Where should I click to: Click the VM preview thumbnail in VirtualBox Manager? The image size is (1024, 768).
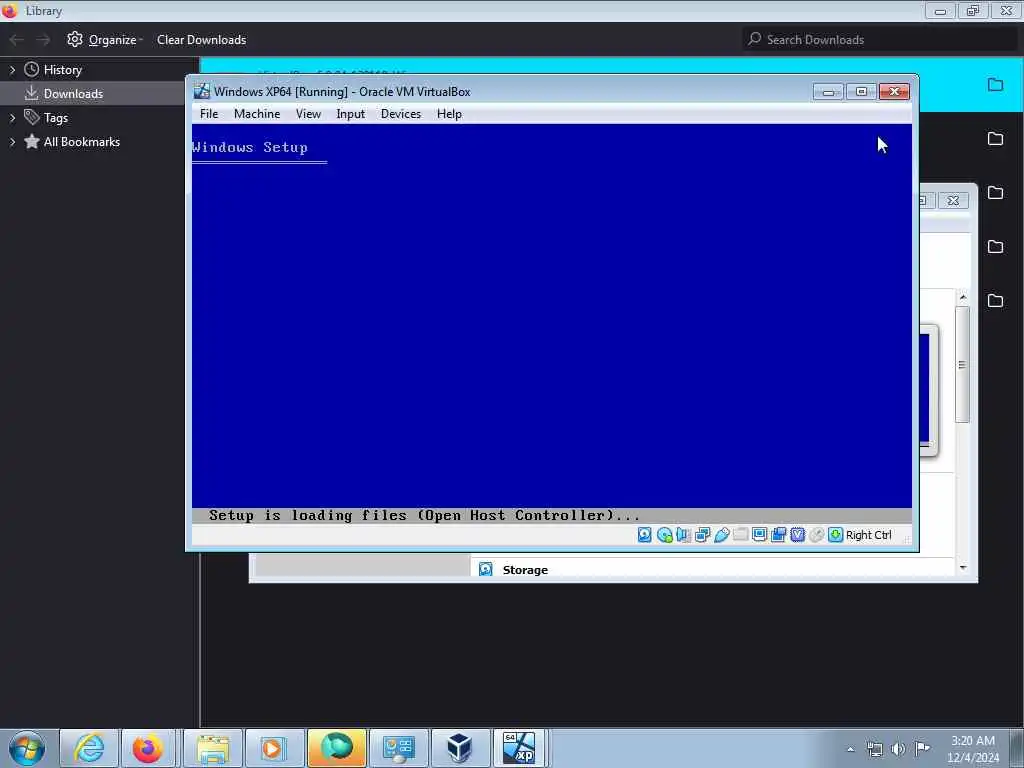tap(928, 390)
